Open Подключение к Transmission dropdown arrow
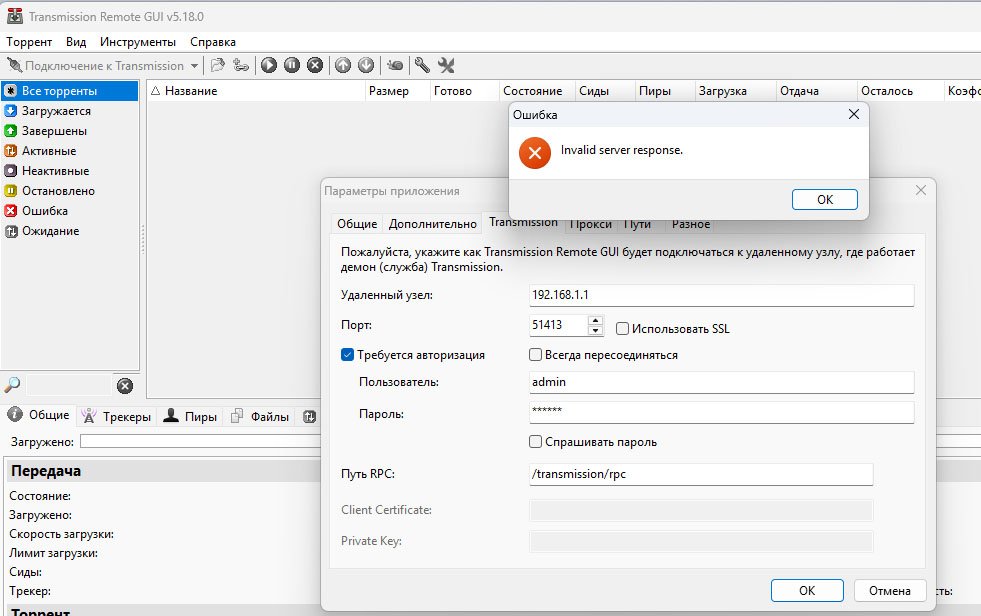 tap(194, 66)
